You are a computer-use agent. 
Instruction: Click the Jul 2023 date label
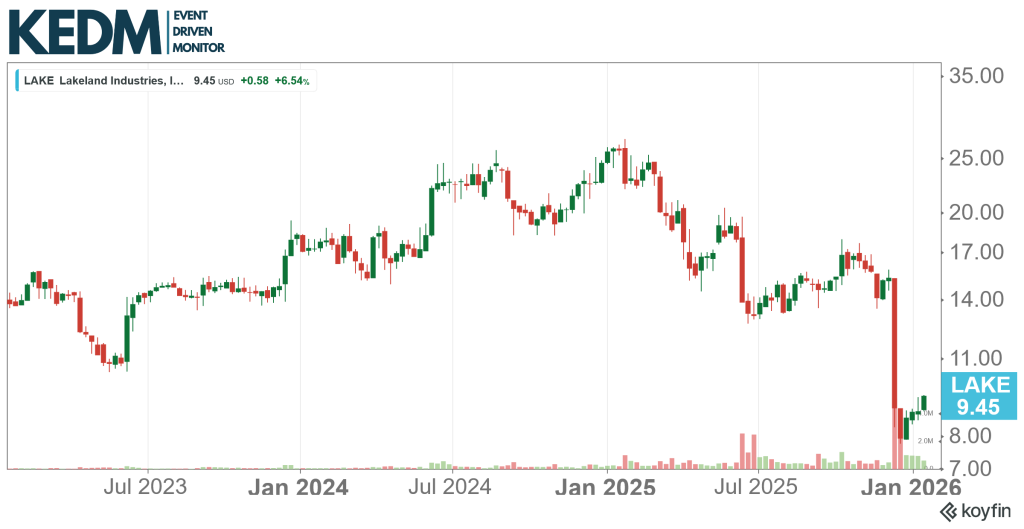146,488
